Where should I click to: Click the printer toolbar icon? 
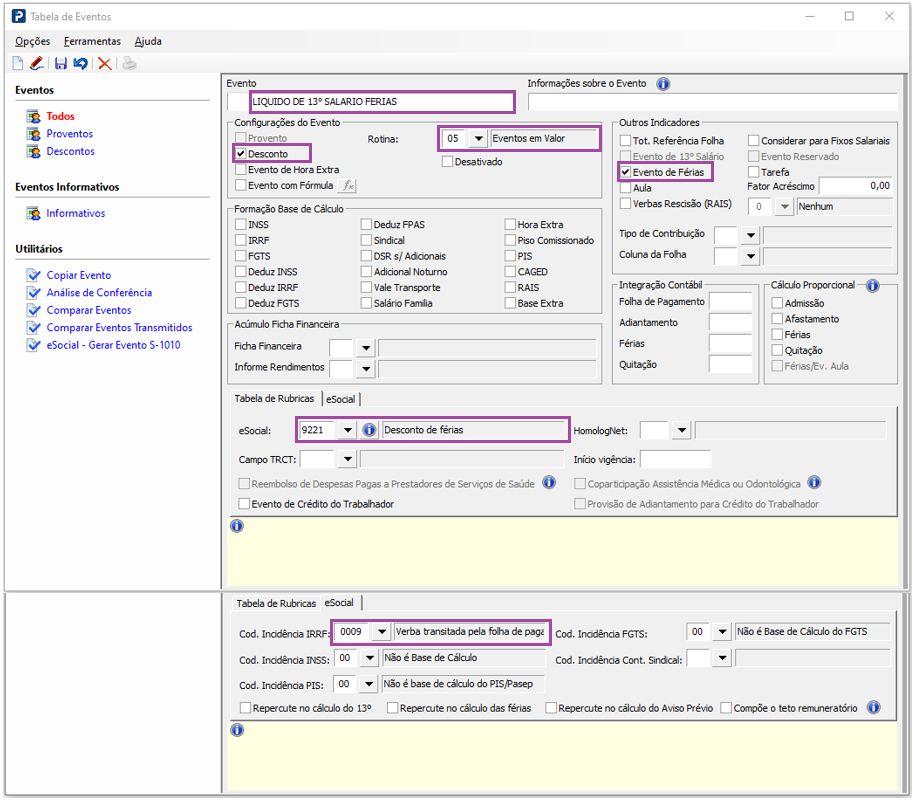click(129, 64)
